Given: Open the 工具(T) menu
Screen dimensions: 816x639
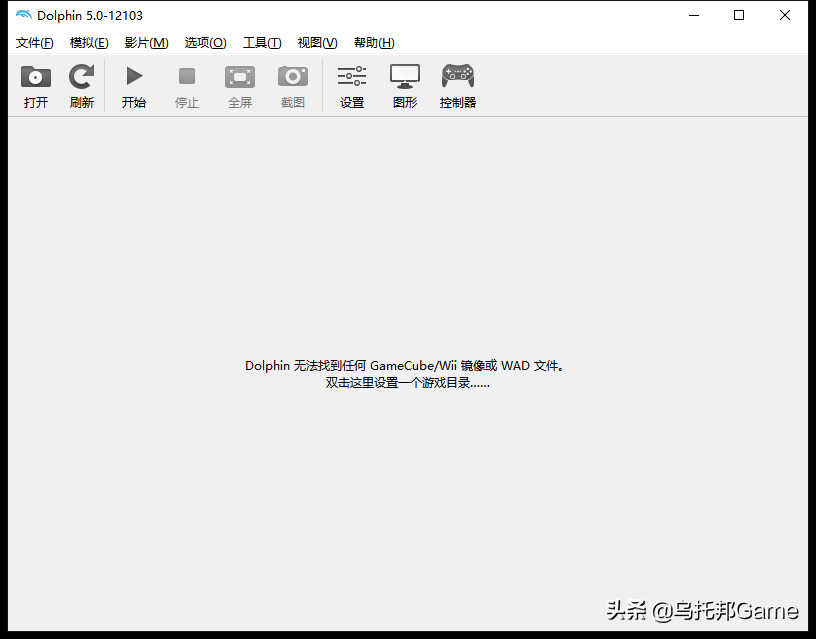Looking at the screenshot, I should coord(262,43).
